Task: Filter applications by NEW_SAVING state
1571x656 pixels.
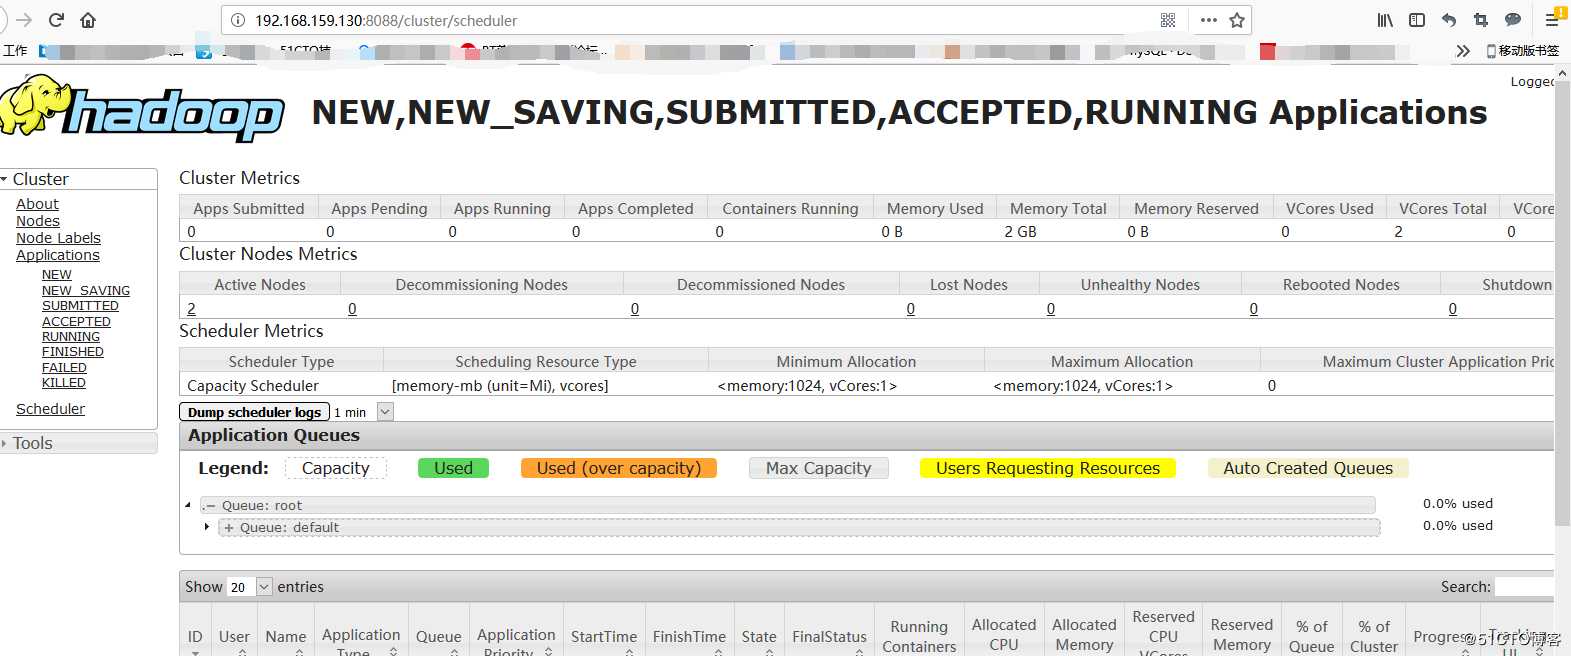Action: click(x=86, y=291)
